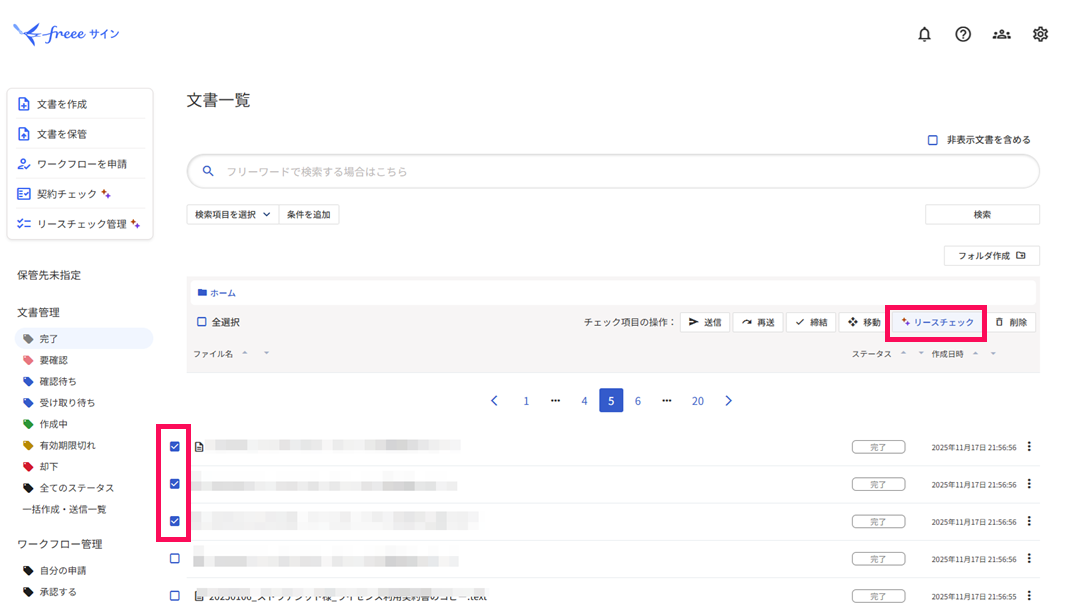The image size is (1074, 606).
Task: Click the 承認する tag icon
Action: tap(28, 592)
